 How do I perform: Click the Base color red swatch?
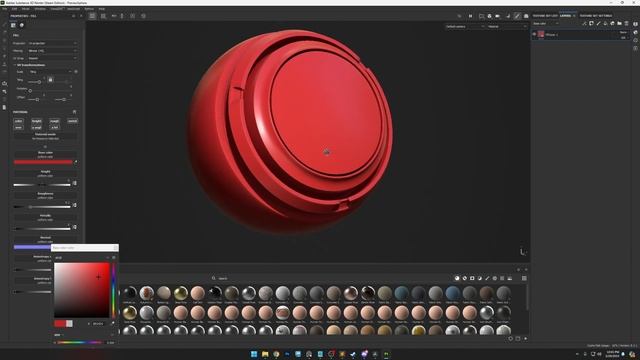[x=43, y=162]
